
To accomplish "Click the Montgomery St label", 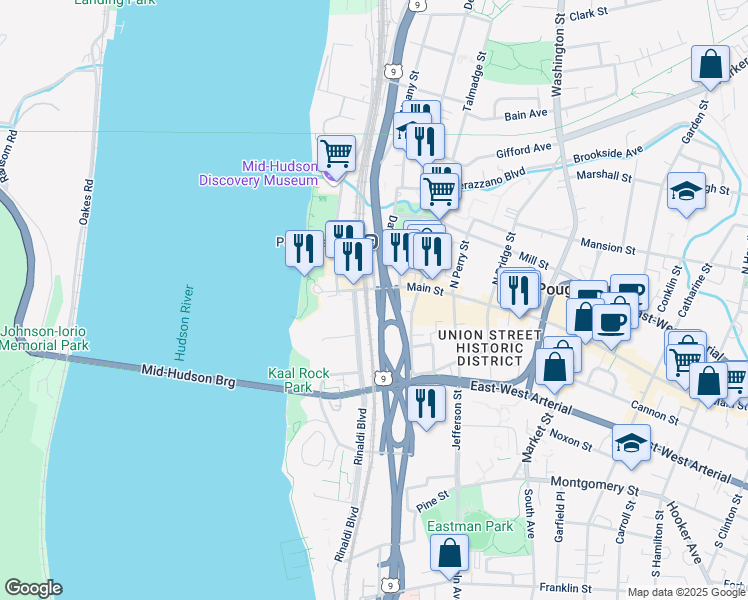I will (594, 485).
